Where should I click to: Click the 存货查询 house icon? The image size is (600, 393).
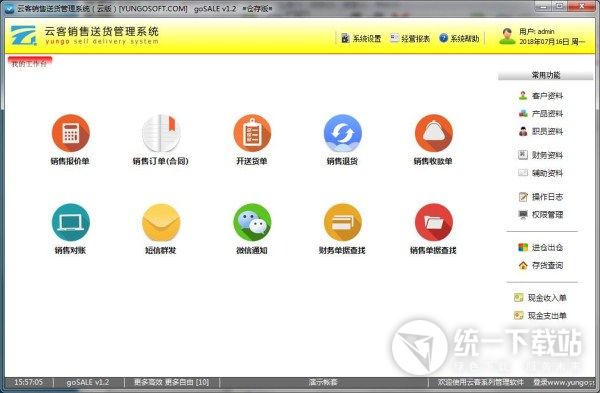point(523,265)
